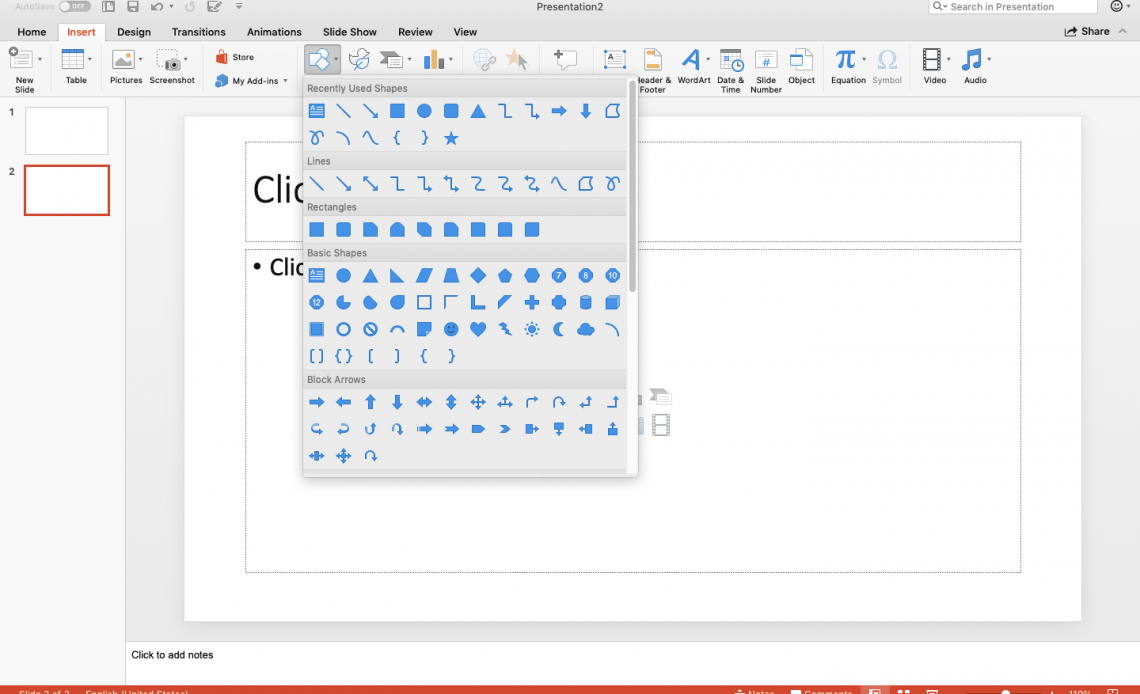This screenshot has width=1140, height=694.
Task: Switch to the Design tab
Action: tap(134, 32)
